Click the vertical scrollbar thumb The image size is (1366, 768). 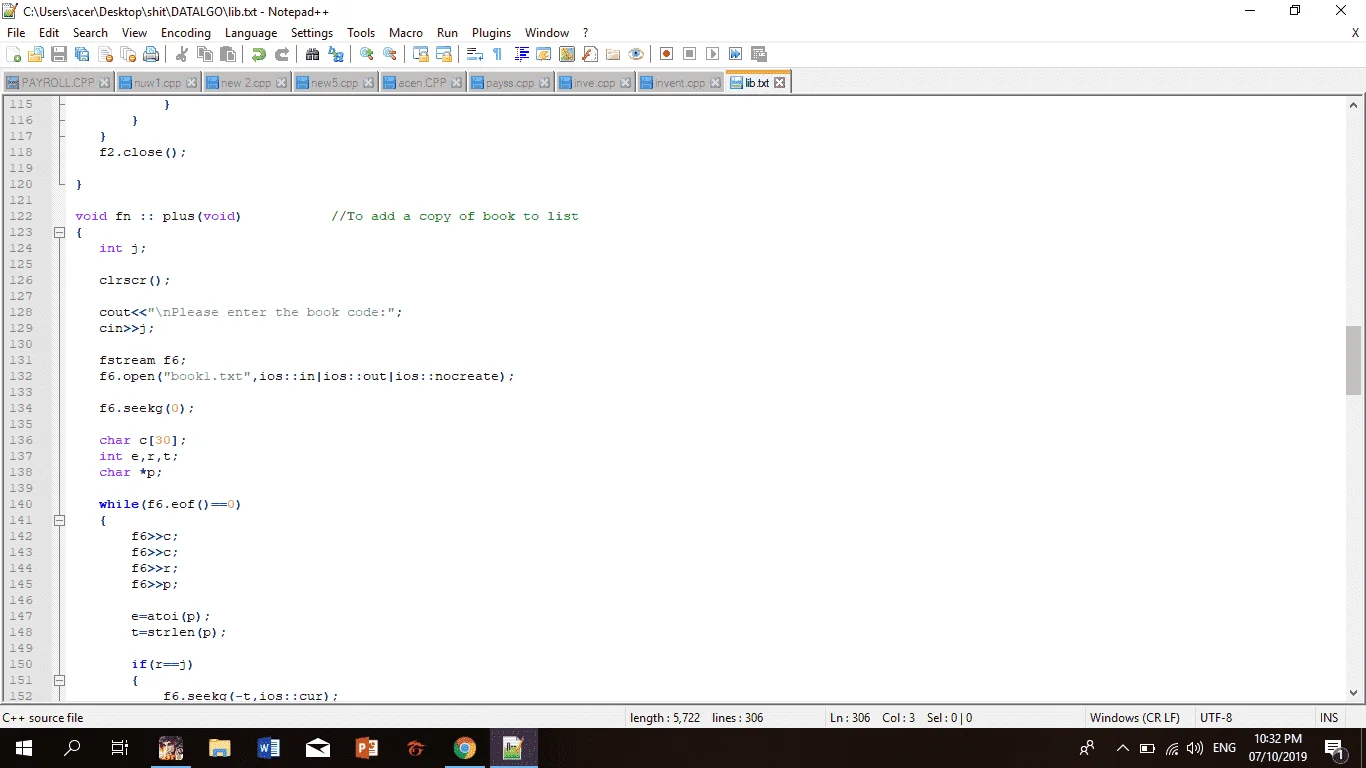(1354, 360)
